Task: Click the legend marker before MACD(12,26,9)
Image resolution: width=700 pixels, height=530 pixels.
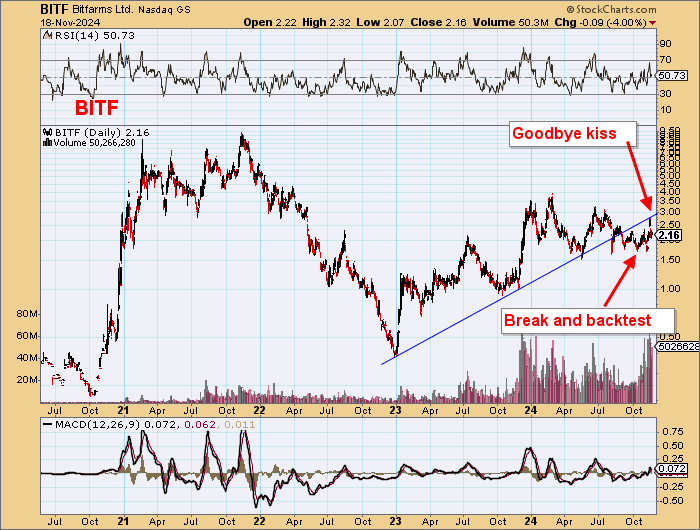Action: 45,426
